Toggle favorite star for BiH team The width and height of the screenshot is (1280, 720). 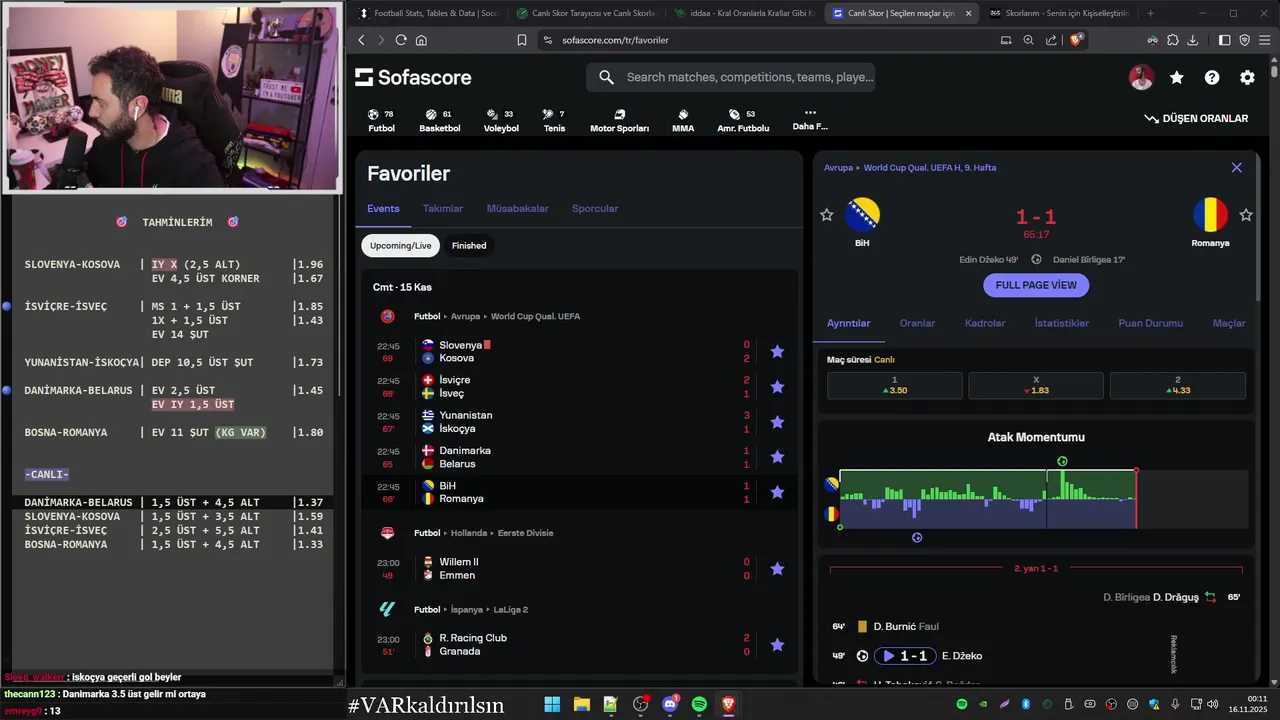pyautogui.click(x=827, y=215)
